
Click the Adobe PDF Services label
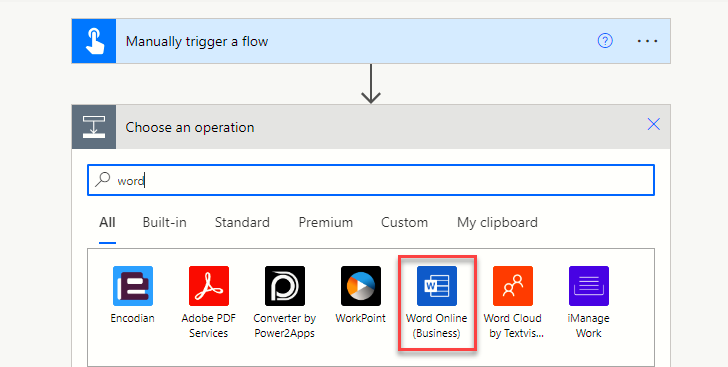tap(208, 326)
